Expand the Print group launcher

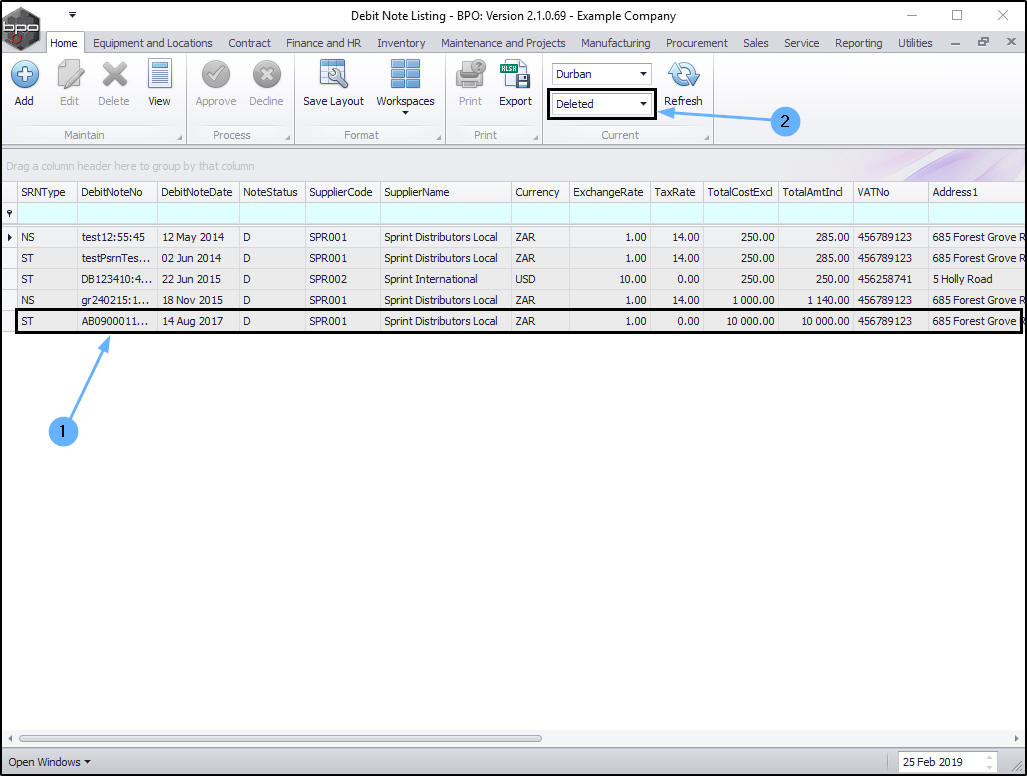tap(536, 138)
